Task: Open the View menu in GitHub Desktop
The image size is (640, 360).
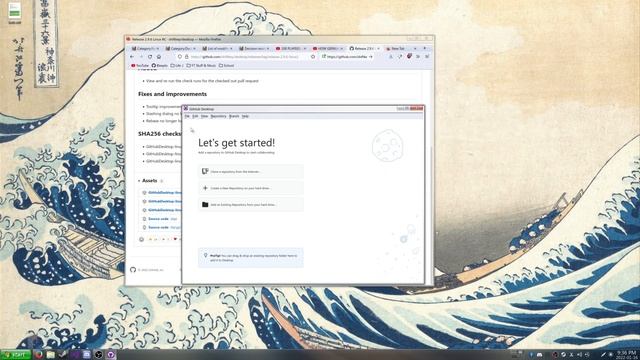Action: pyautogui.click(x=204, y=116)
